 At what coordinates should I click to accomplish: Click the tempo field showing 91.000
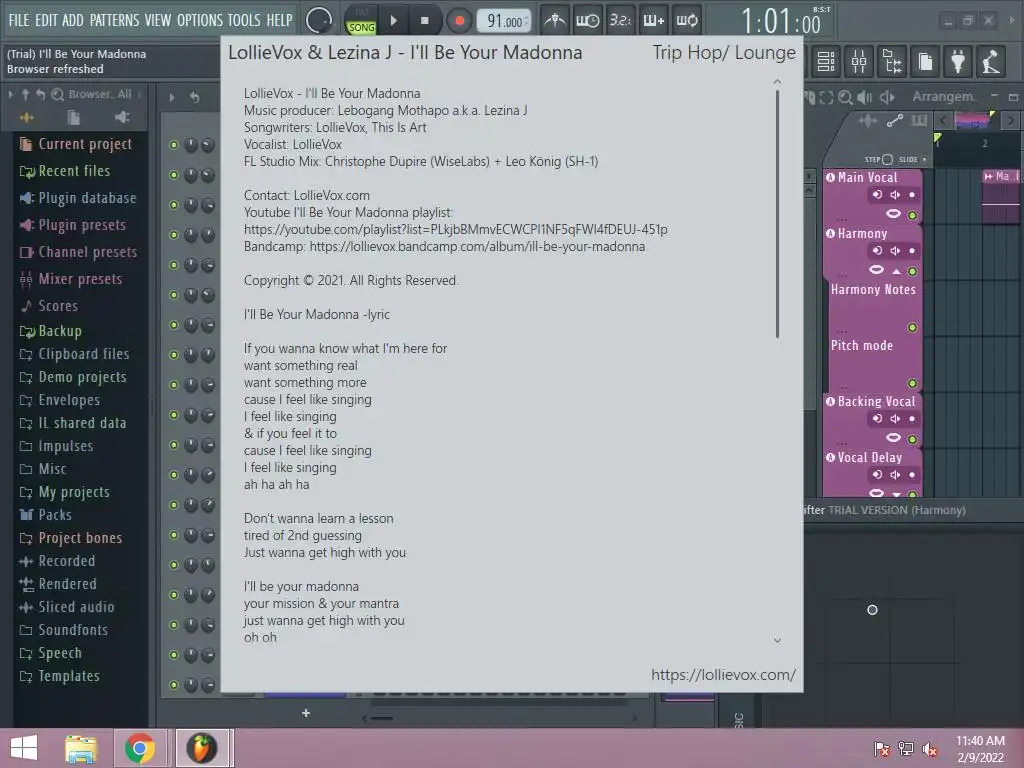(x=504, y=21)
